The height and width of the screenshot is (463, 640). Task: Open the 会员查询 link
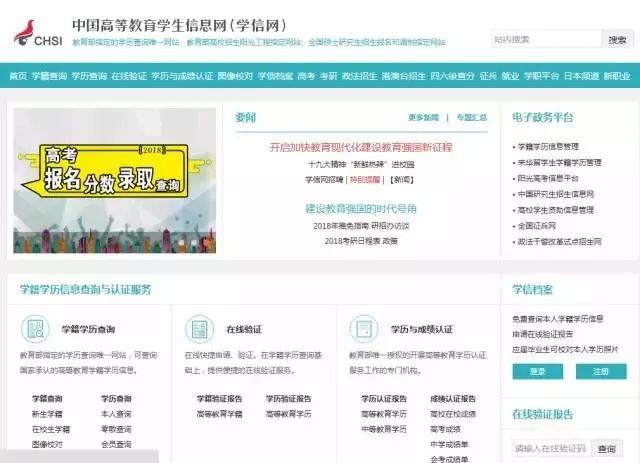[116, 444]
